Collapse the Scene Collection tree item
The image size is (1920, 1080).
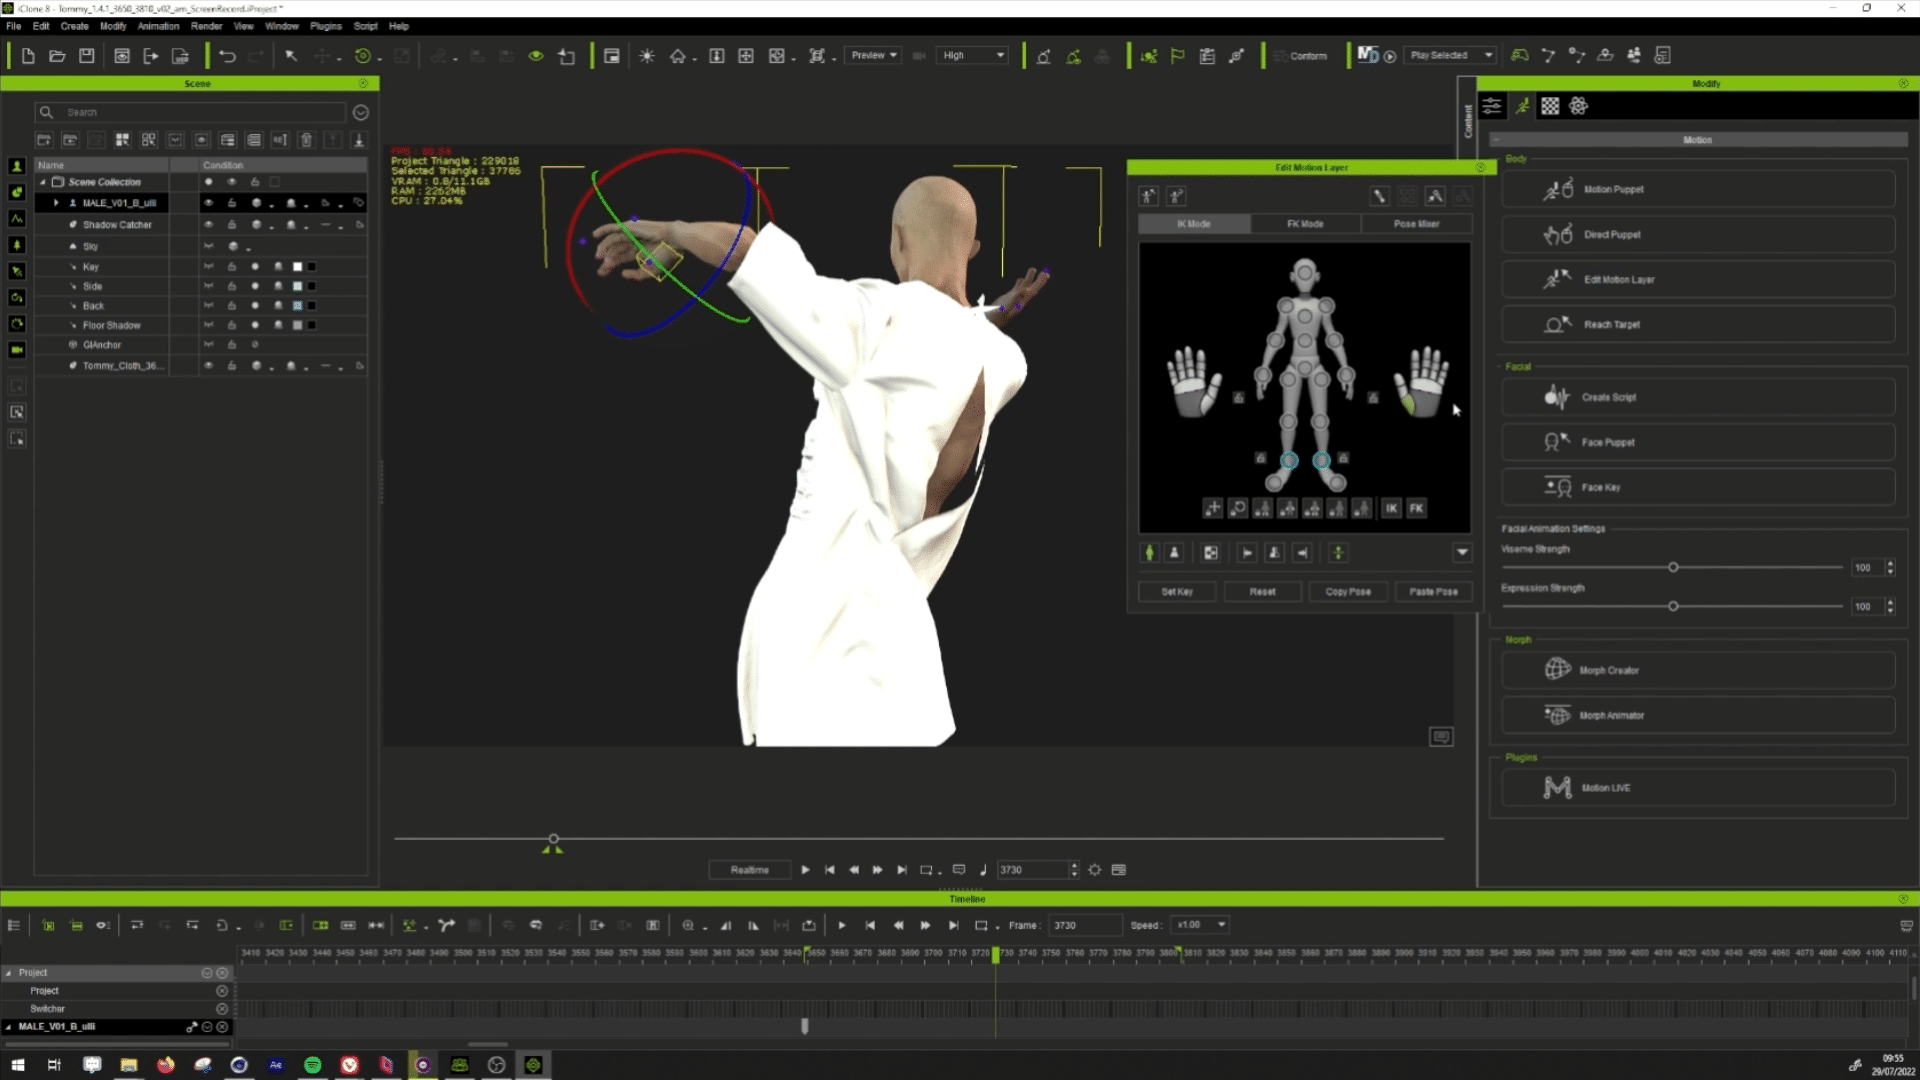[x=43, y=181]
